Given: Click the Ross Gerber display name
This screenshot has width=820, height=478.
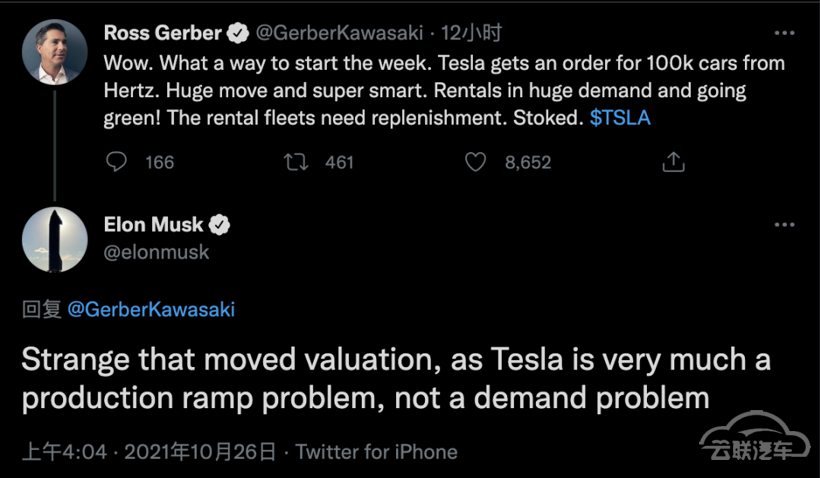Looking at the screenshot, I should pos(163,33).
